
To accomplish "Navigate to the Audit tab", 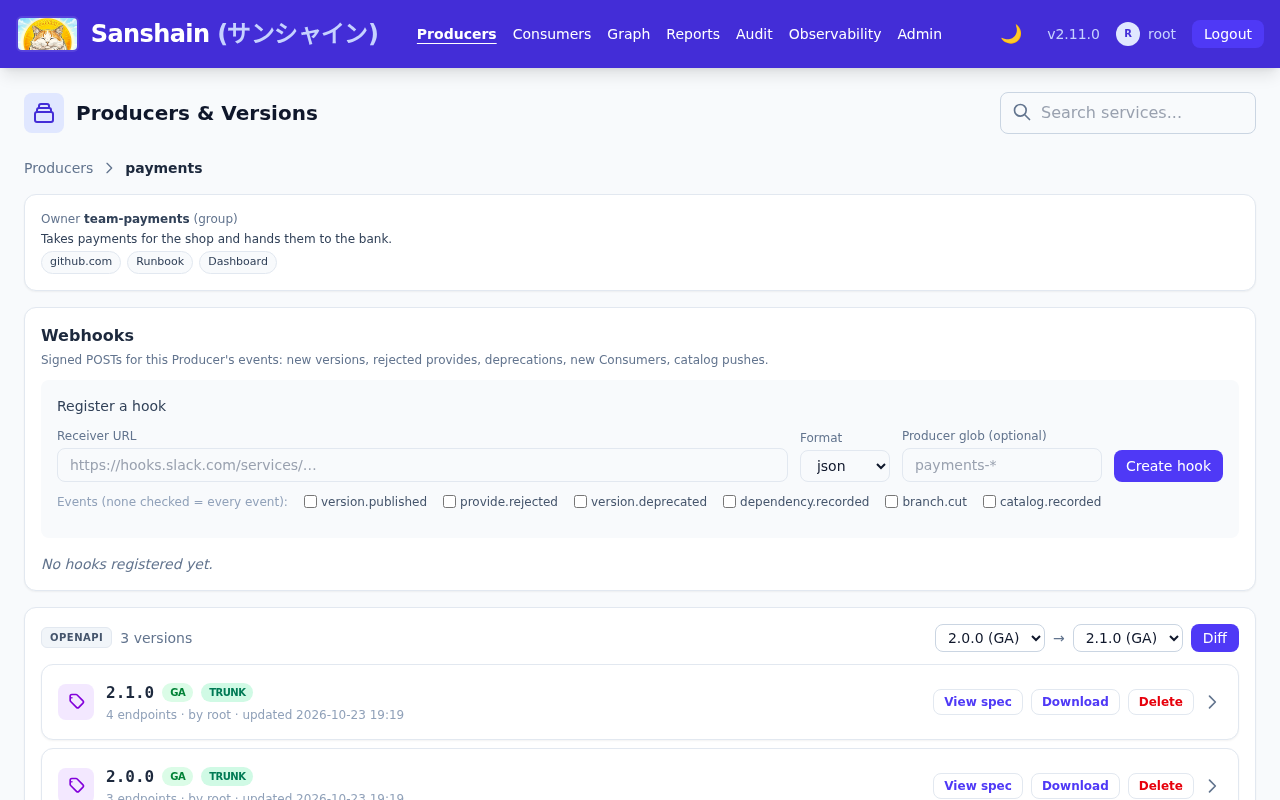I will pos(754,34).
